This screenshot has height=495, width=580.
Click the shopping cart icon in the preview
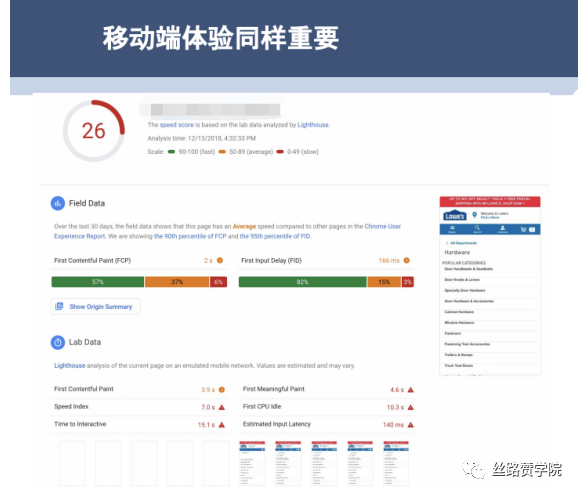524,229
